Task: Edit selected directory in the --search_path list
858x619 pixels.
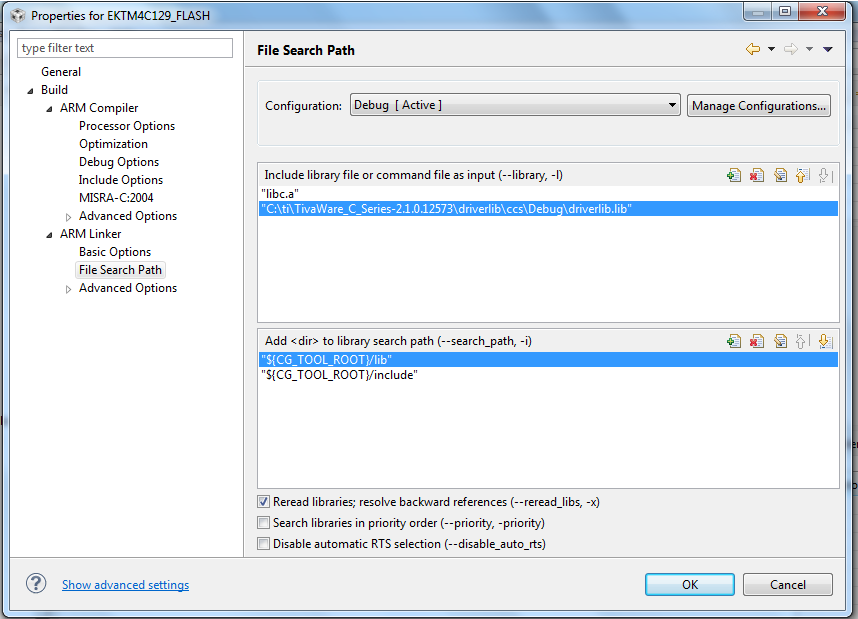Action: point(780,342)
